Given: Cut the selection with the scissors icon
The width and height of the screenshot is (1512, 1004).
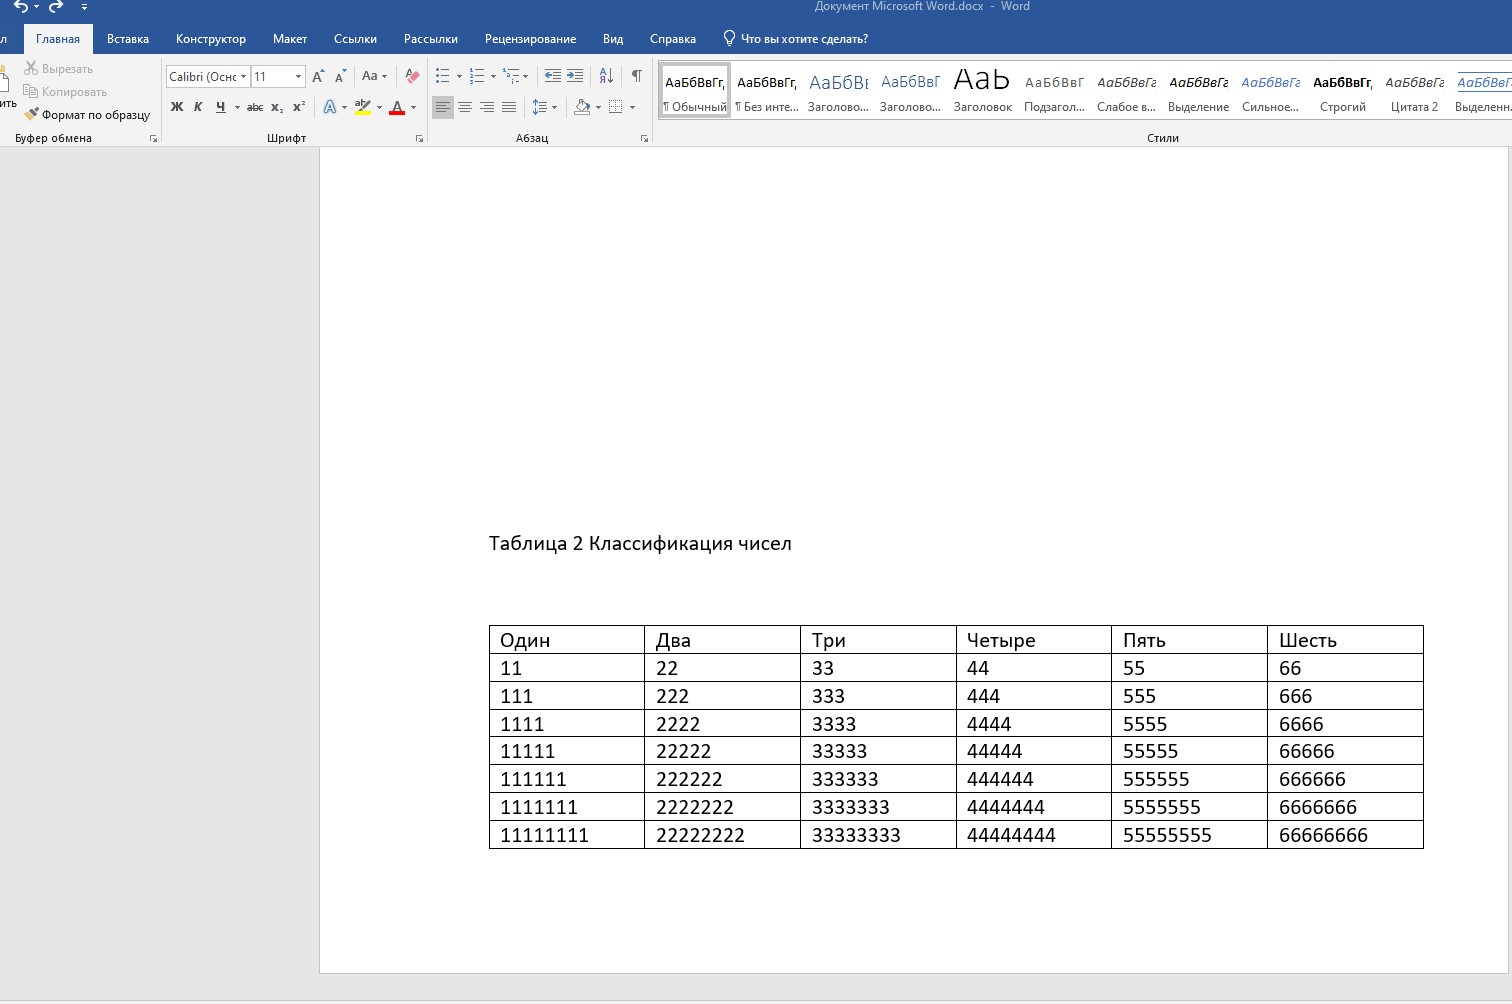Looking at the screenshot, I should 31,68.
